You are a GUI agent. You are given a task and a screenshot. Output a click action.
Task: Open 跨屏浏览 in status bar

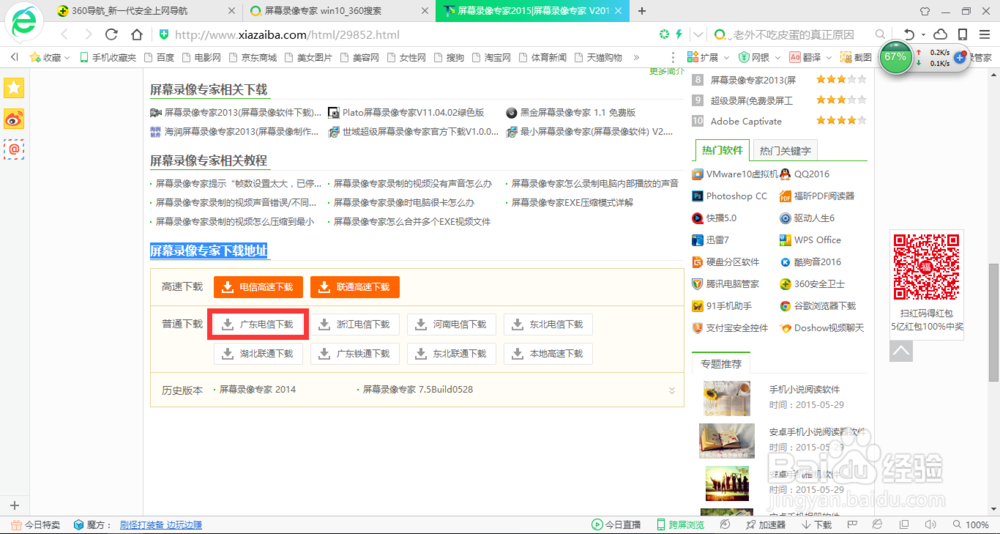click(680, 524)
